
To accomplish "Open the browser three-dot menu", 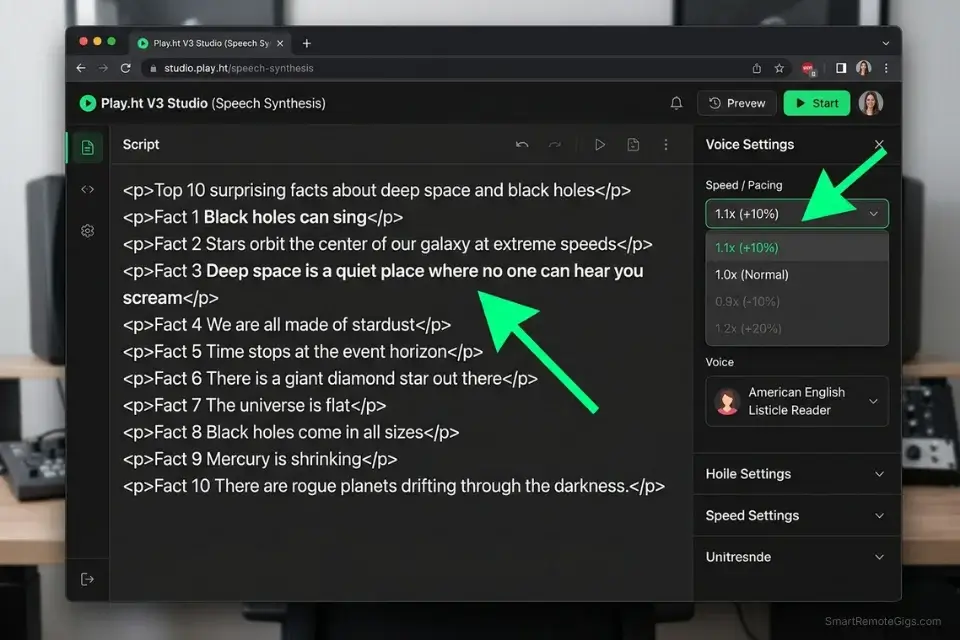I will (x=886, y=68).
